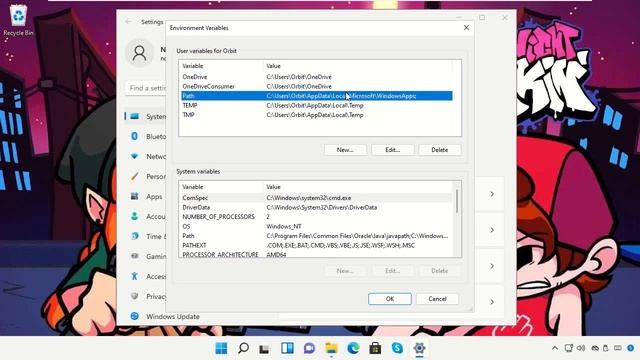640x360 pixels.
Task: Open Microsoft Store from taskbar
Action: (x=375, y=348)
